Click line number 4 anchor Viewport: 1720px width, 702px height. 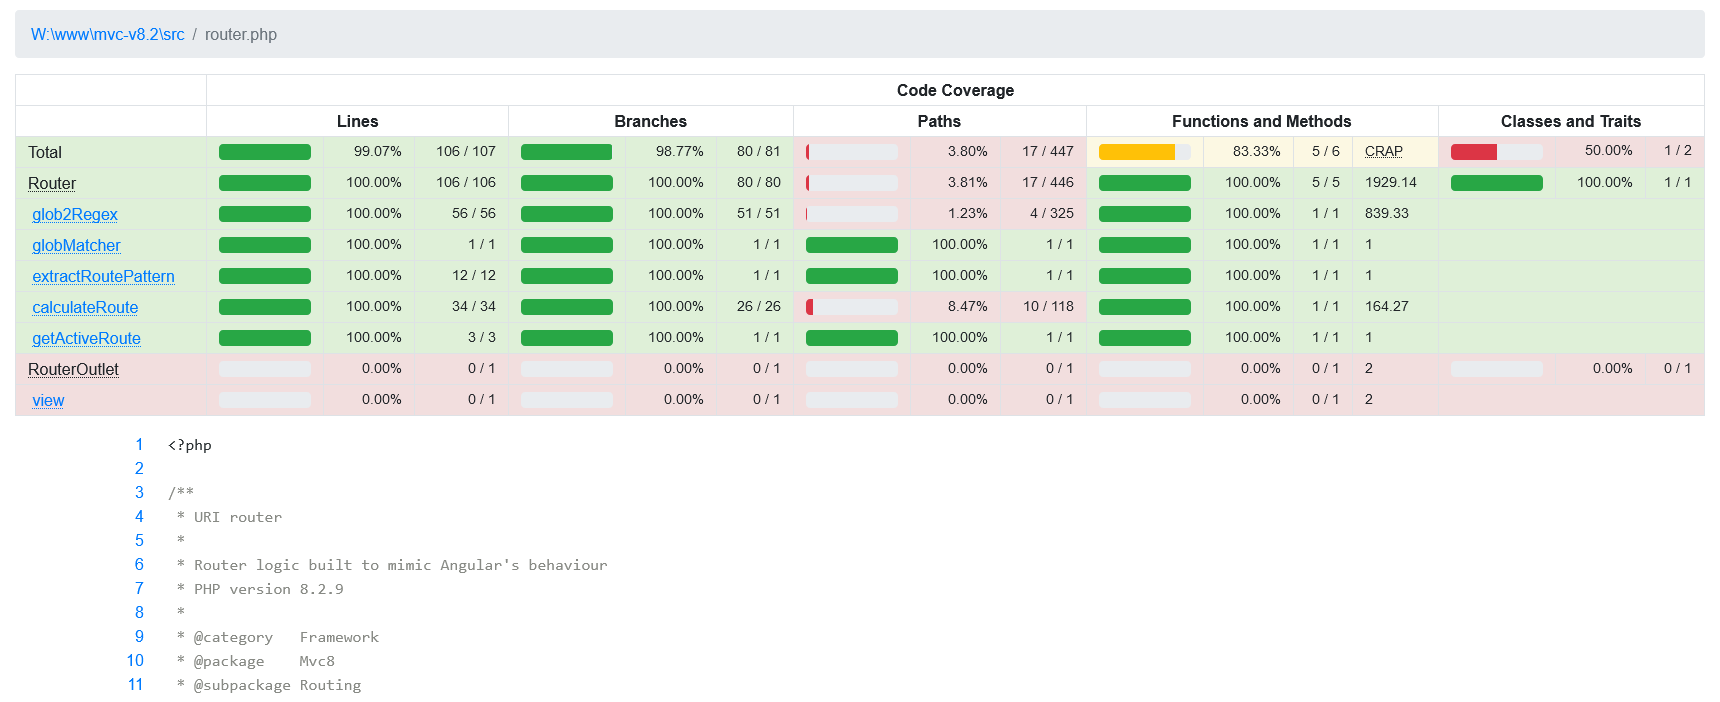pos(139,516)
